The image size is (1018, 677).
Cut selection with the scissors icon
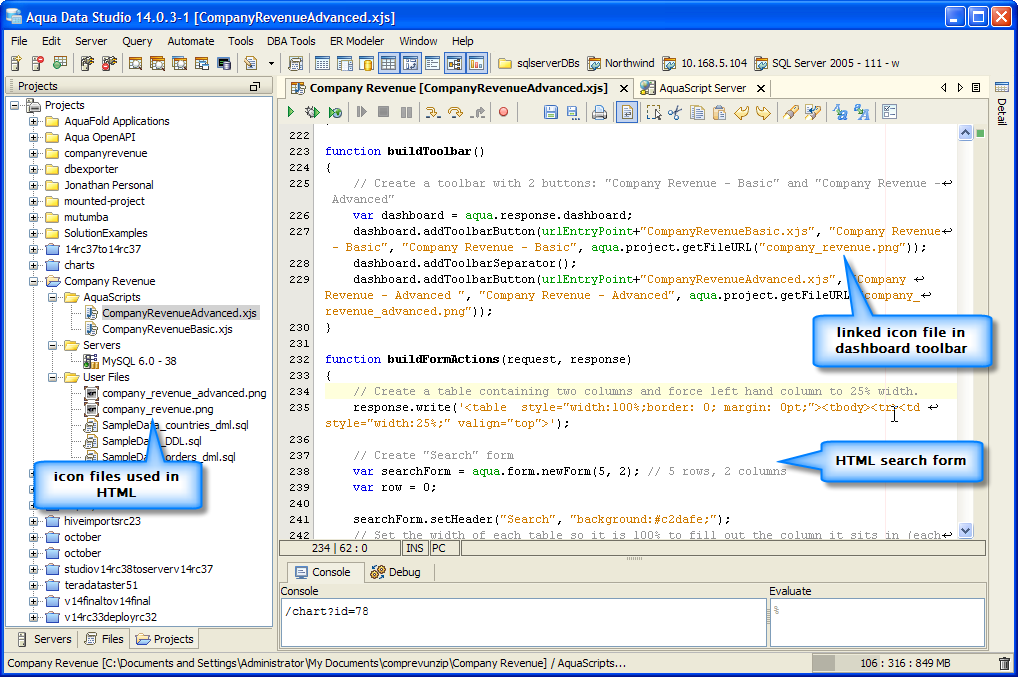click(x=675, y=112)
